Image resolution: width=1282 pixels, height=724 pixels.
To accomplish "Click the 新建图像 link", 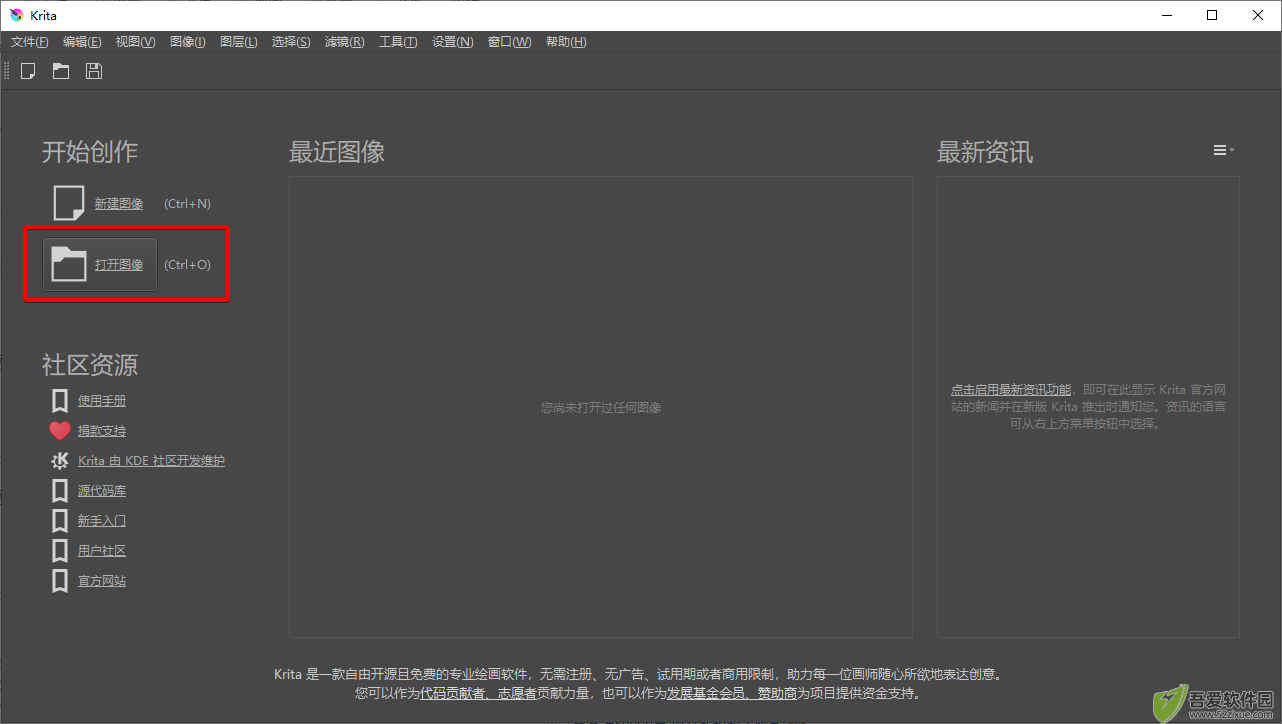I will [119, 204].
